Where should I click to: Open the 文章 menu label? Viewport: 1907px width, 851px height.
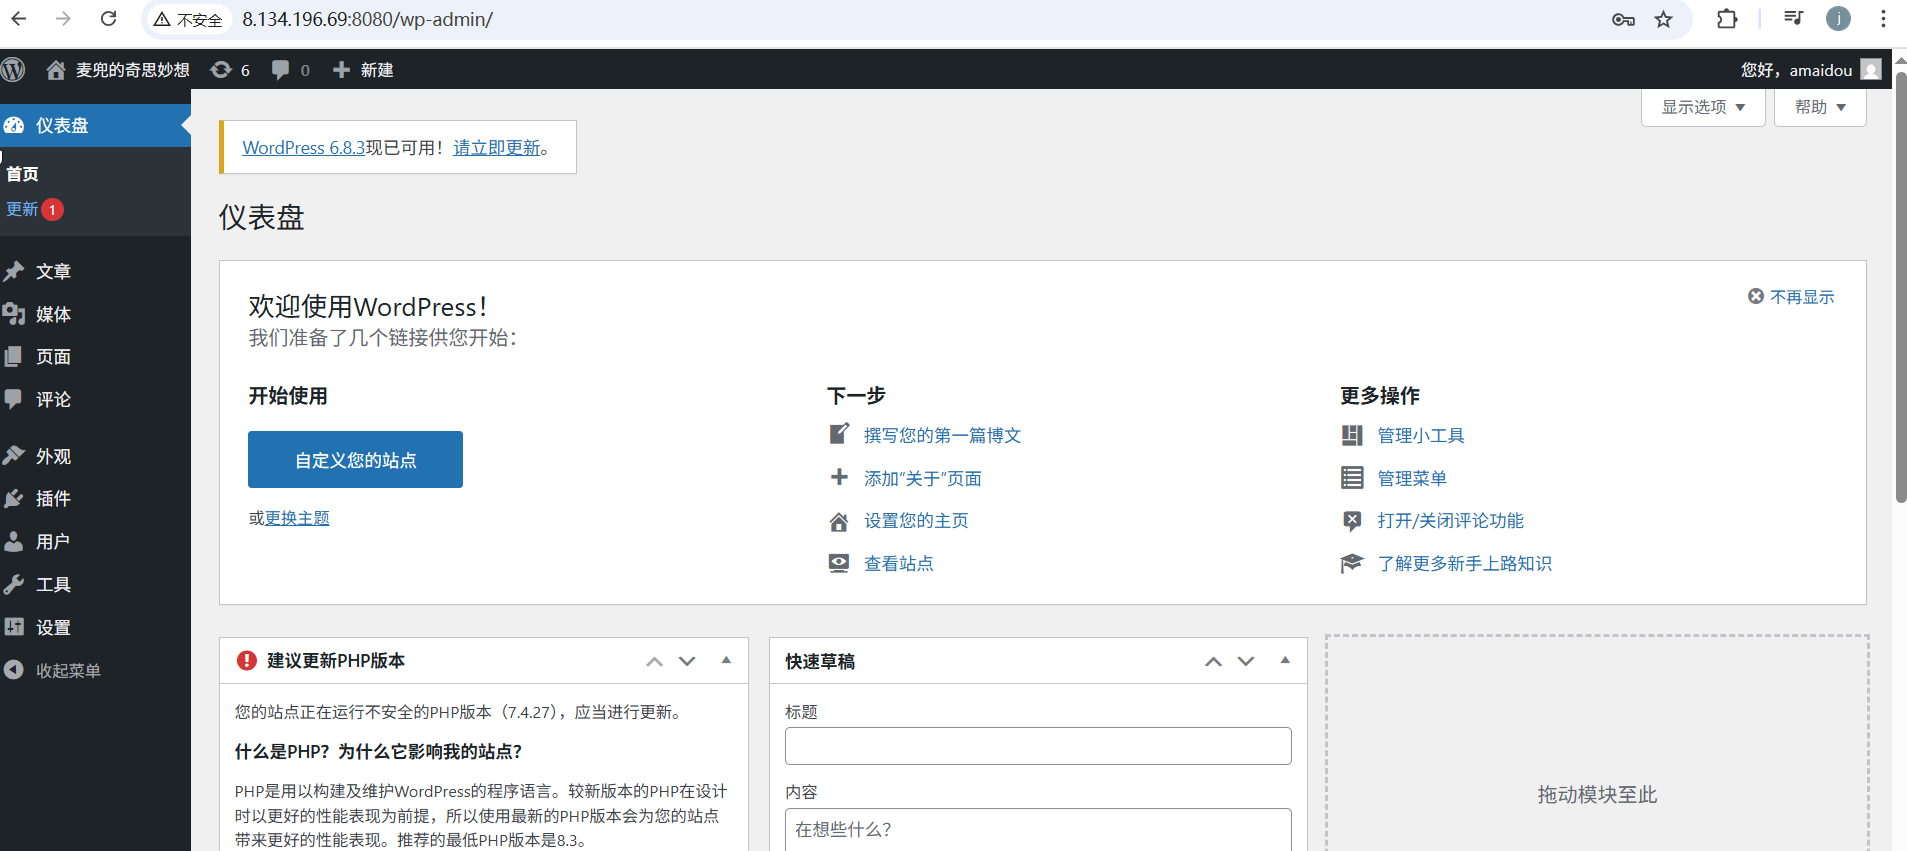click(x=54, y=272)
